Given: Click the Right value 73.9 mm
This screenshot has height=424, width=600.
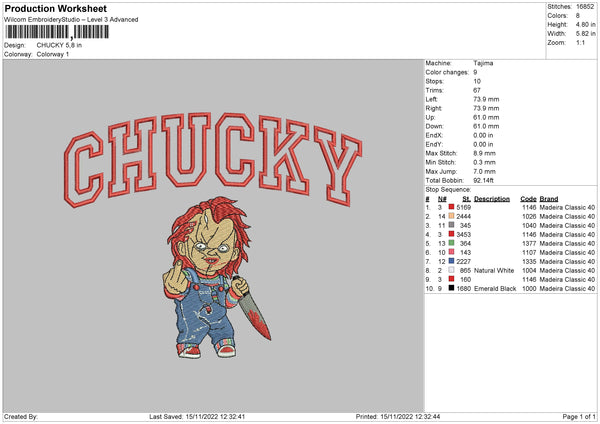Looking at the screenshot, I should 486,108.
